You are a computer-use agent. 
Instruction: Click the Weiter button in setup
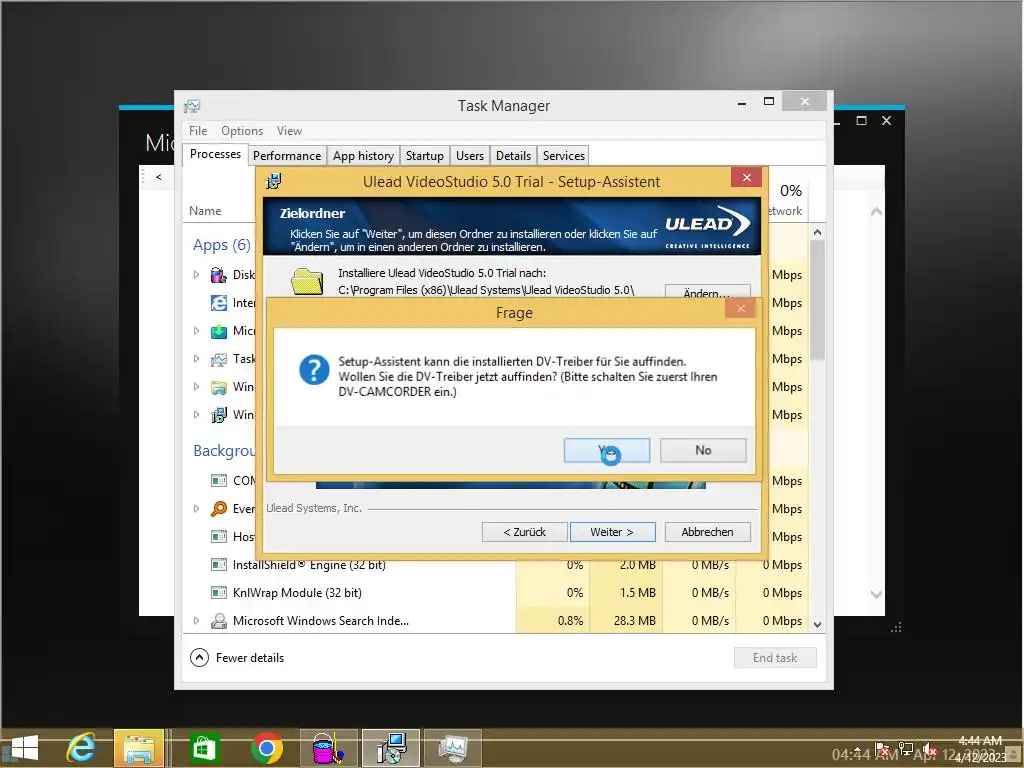pyautogui.click(x=613, y=532)
